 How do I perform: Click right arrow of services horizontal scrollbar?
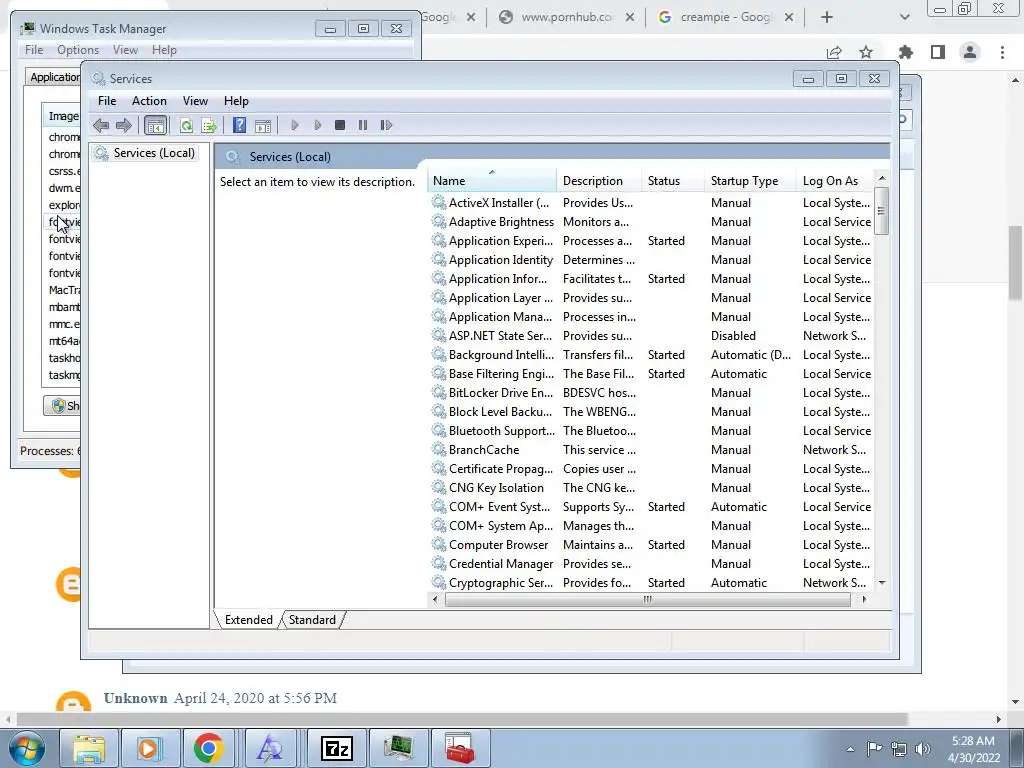(865, 600)
